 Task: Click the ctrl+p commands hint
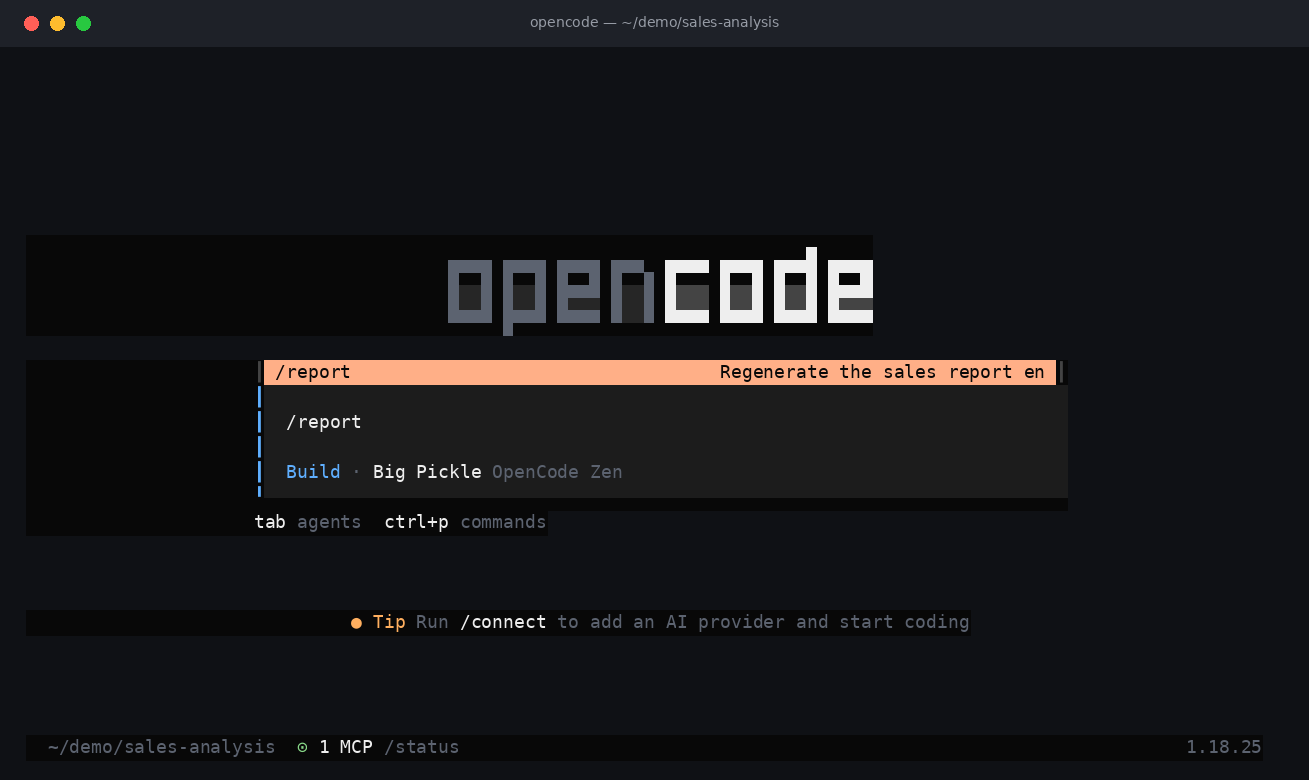coord(465,522)
